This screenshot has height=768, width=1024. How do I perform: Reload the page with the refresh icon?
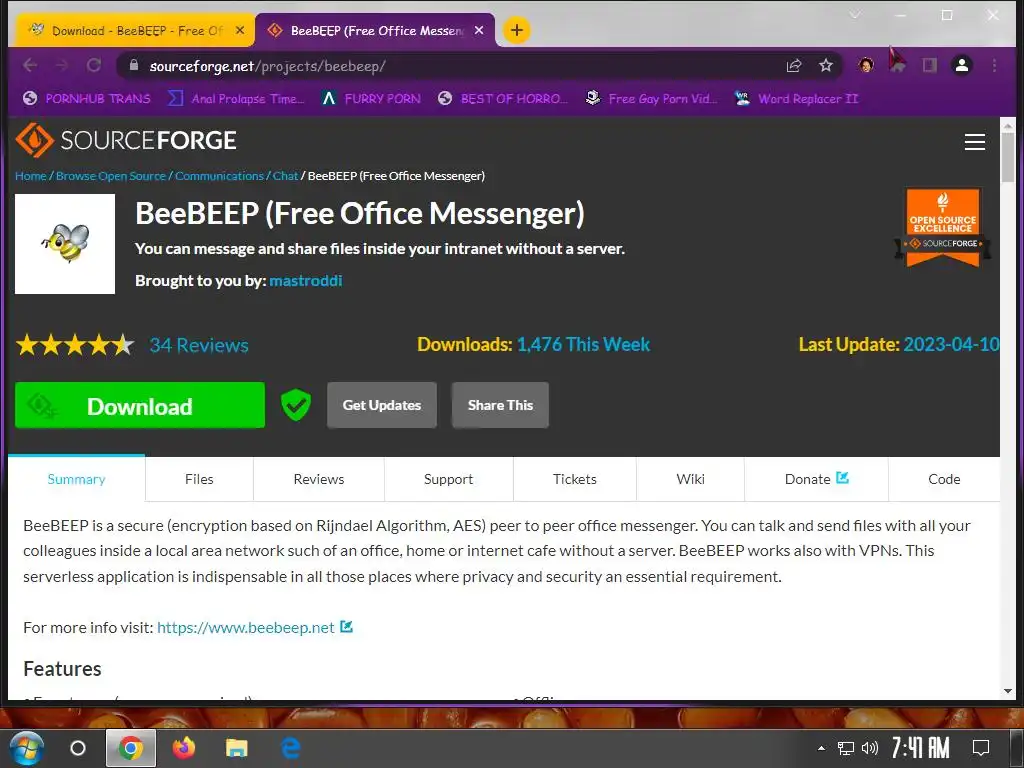pyautogui.click(x=94, y=65)
